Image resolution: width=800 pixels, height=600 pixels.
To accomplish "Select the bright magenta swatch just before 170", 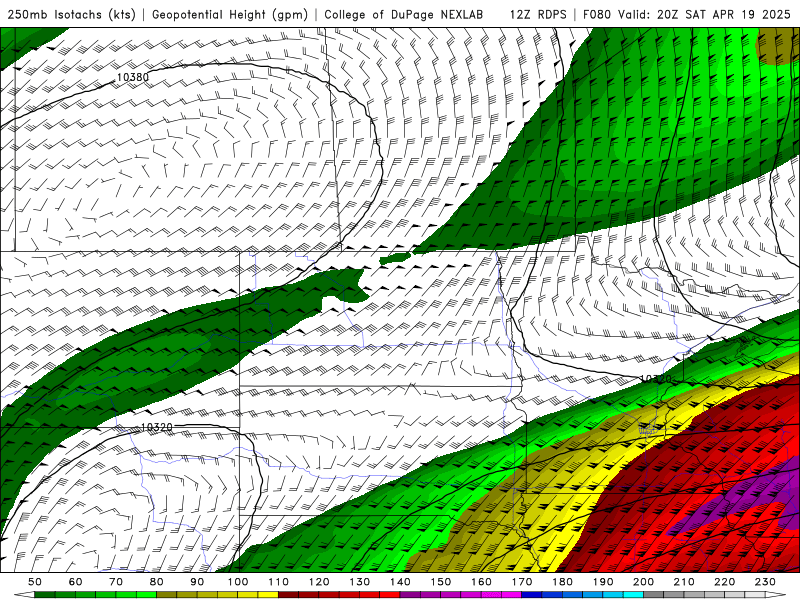I will (x=511, y=595).
